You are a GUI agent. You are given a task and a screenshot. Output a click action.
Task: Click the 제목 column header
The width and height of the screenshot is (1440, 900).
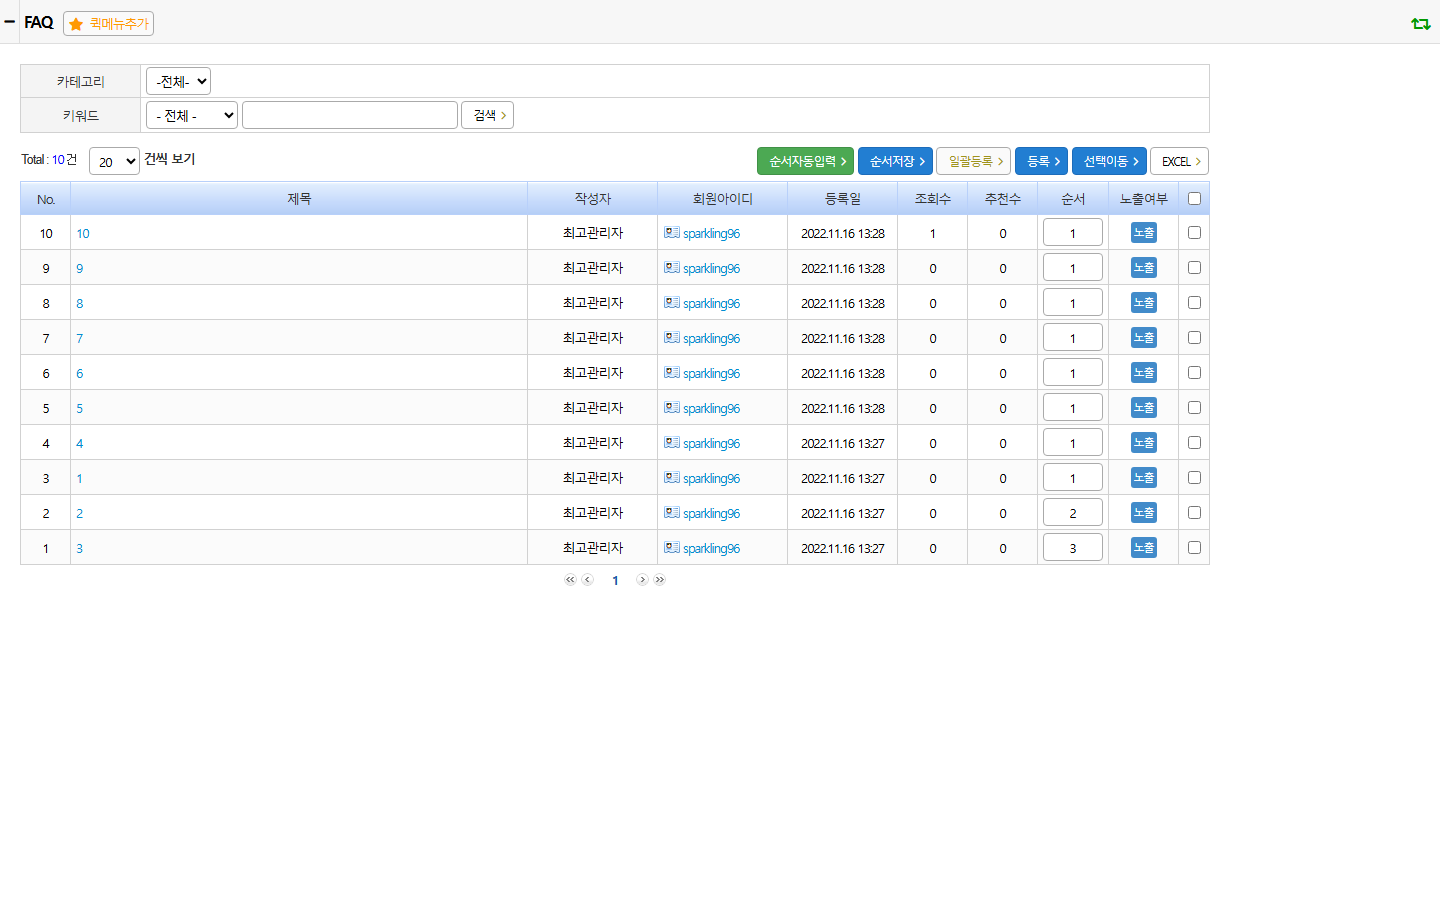pos(299,199)
